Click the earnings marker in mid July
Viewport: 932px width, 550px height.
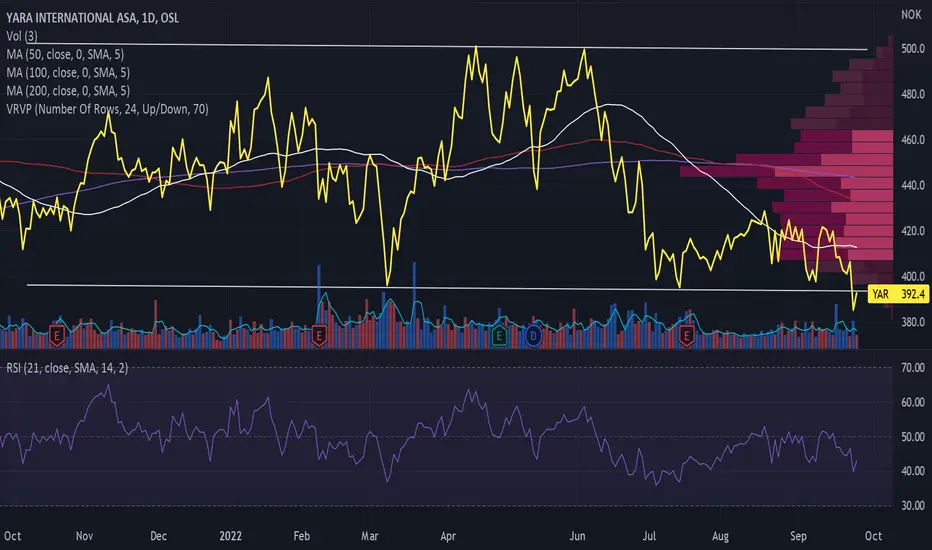pos(687,337)
